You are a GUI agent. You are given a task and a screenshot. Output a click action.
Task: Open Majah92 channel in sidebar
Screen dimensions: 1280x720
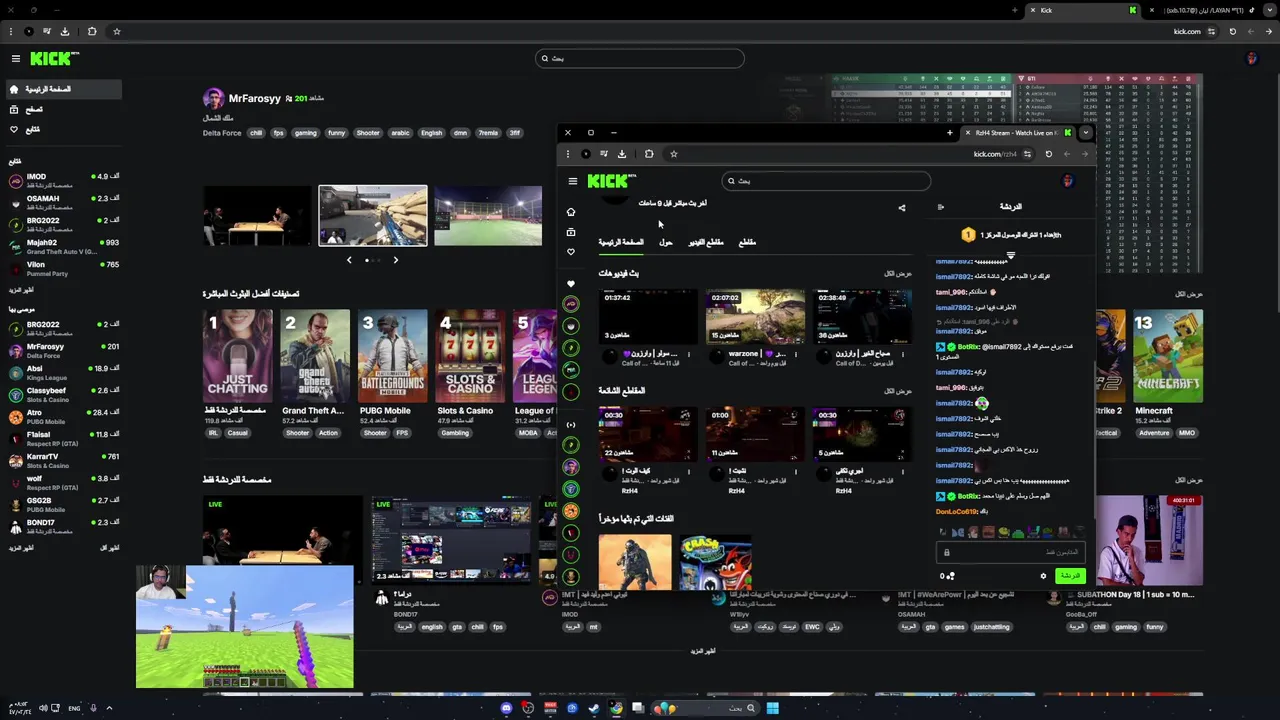[63, 247]
